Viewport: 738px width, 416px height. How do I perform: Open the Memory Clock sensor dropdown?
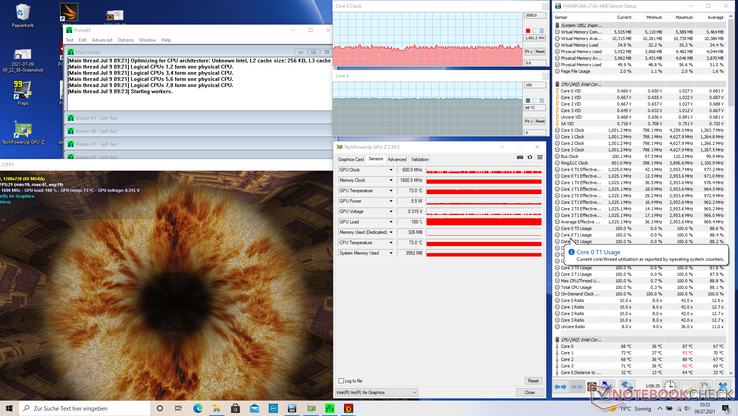click(x=391, y=180)
